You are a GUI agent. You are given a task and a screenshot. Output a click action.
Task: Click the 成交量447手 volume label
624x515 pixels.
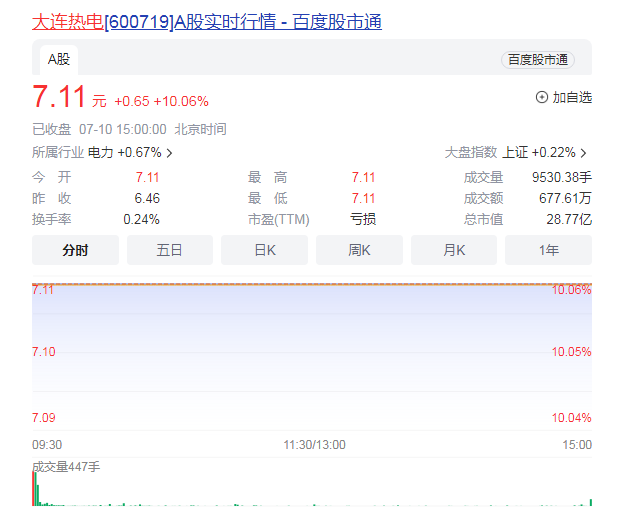[66, 466]
